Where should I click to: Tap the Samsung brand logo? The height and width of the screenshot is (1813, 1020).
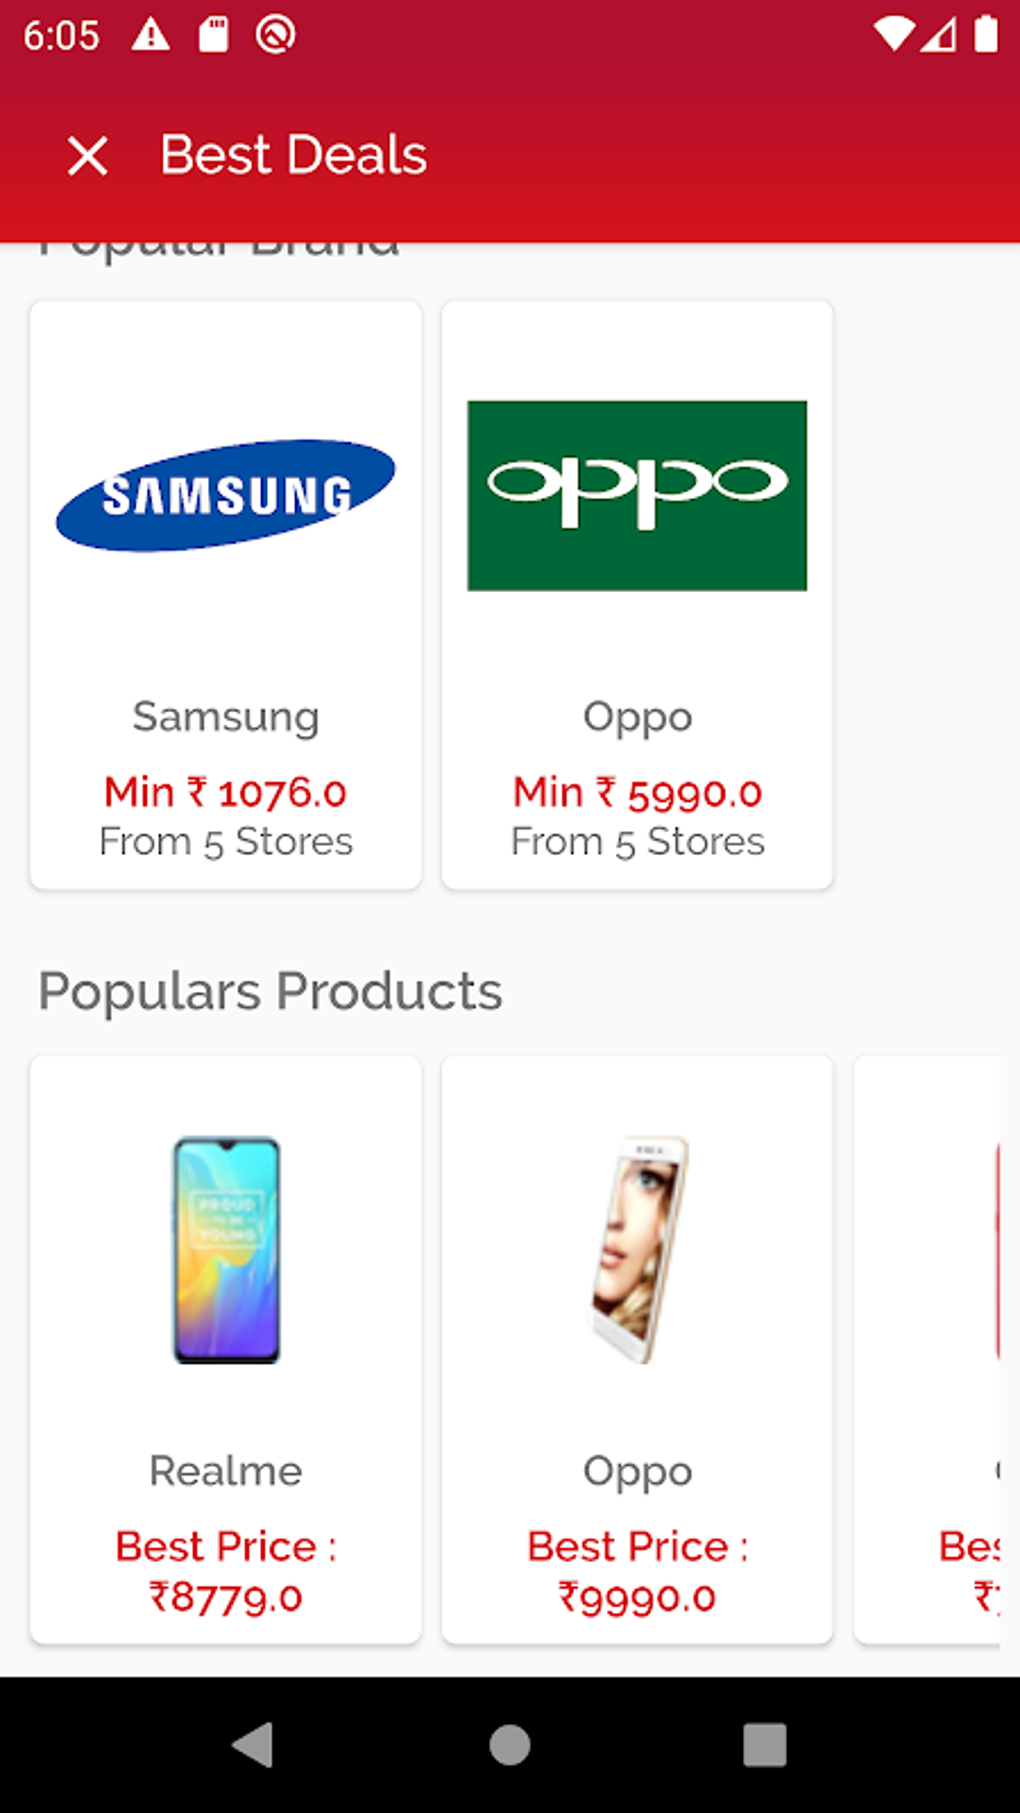coord(226,495)
